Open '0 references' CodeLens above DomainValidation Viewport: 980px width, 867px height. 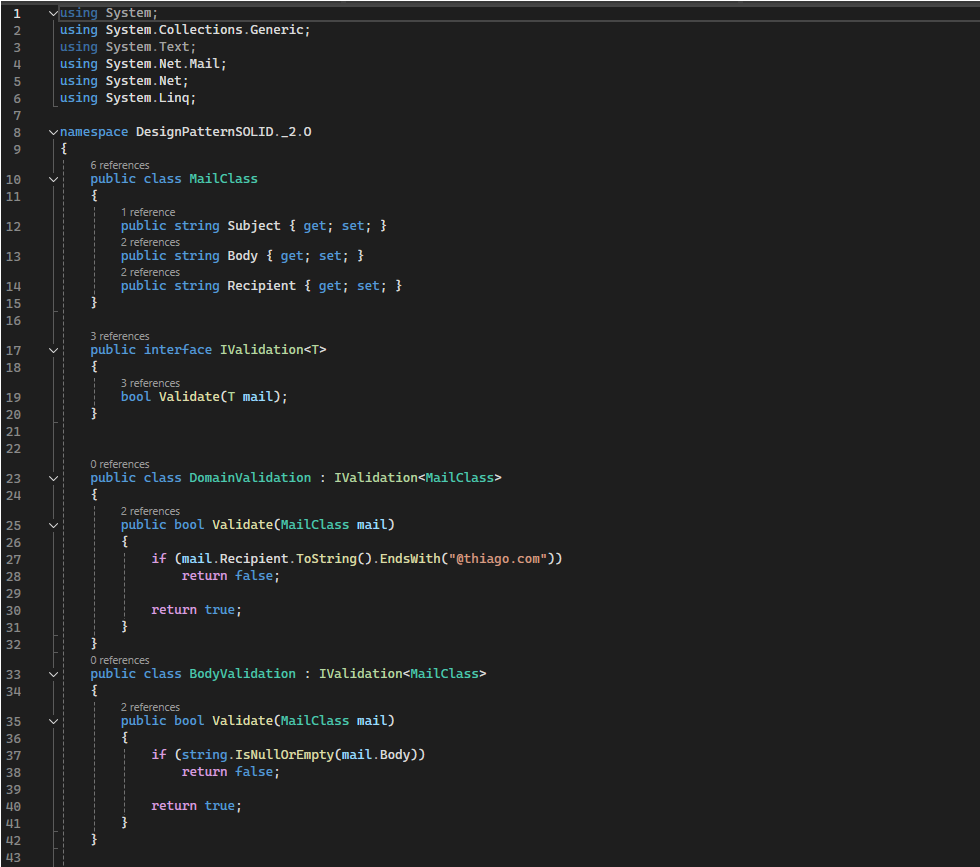120,464
